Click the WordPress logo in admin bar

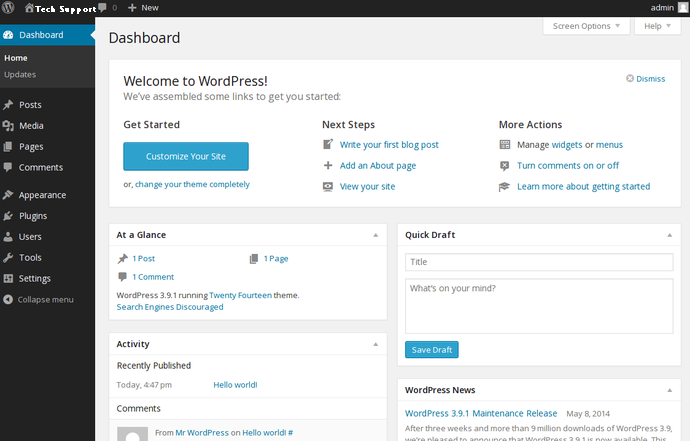(x=8, y=7)
